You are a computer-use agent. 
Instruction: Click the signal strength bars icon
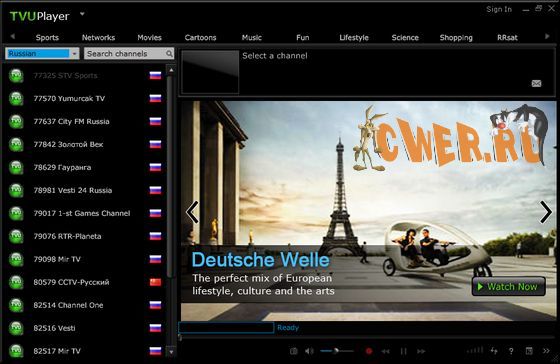coord(475,350)
